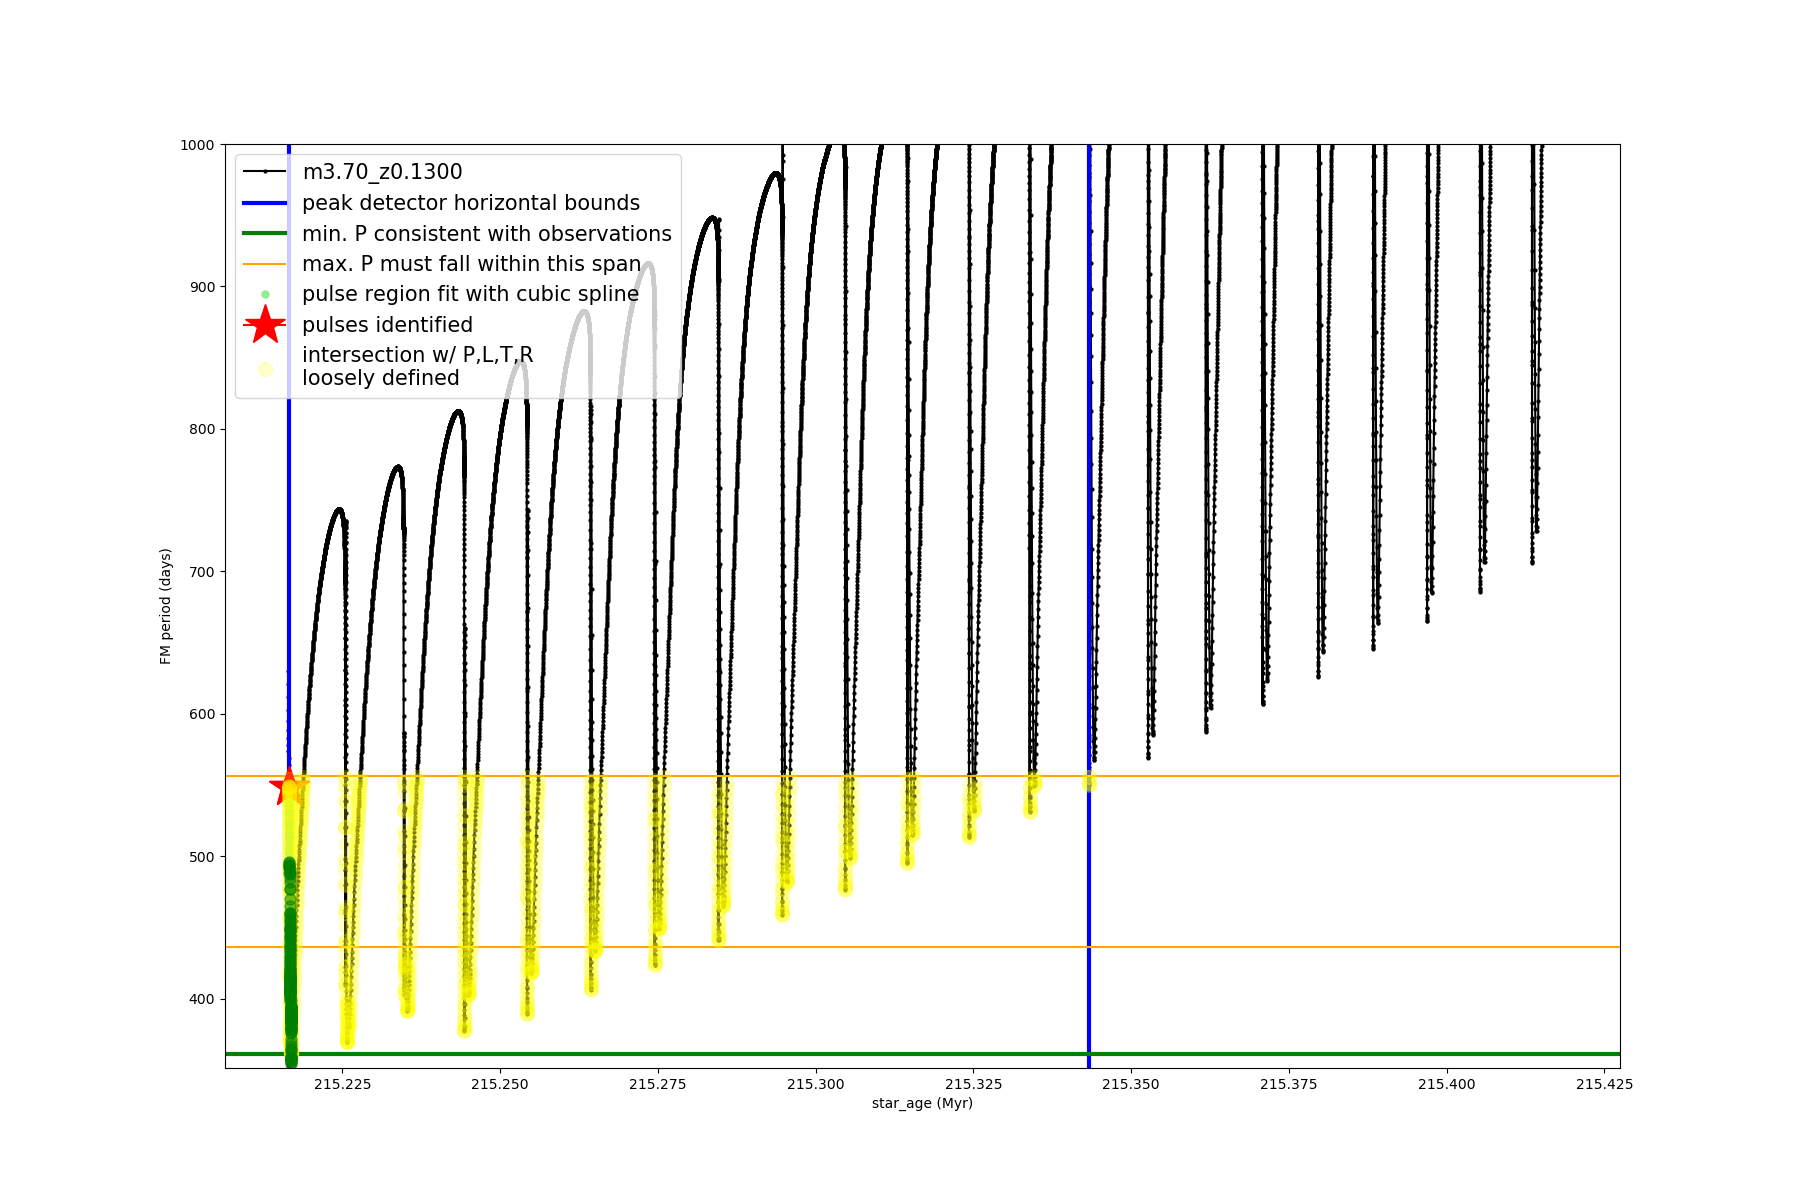The width and height of the screenshot is (1800, 1200).
Task: Click the orange line swatch in the legend
Action: pos(265,264)
